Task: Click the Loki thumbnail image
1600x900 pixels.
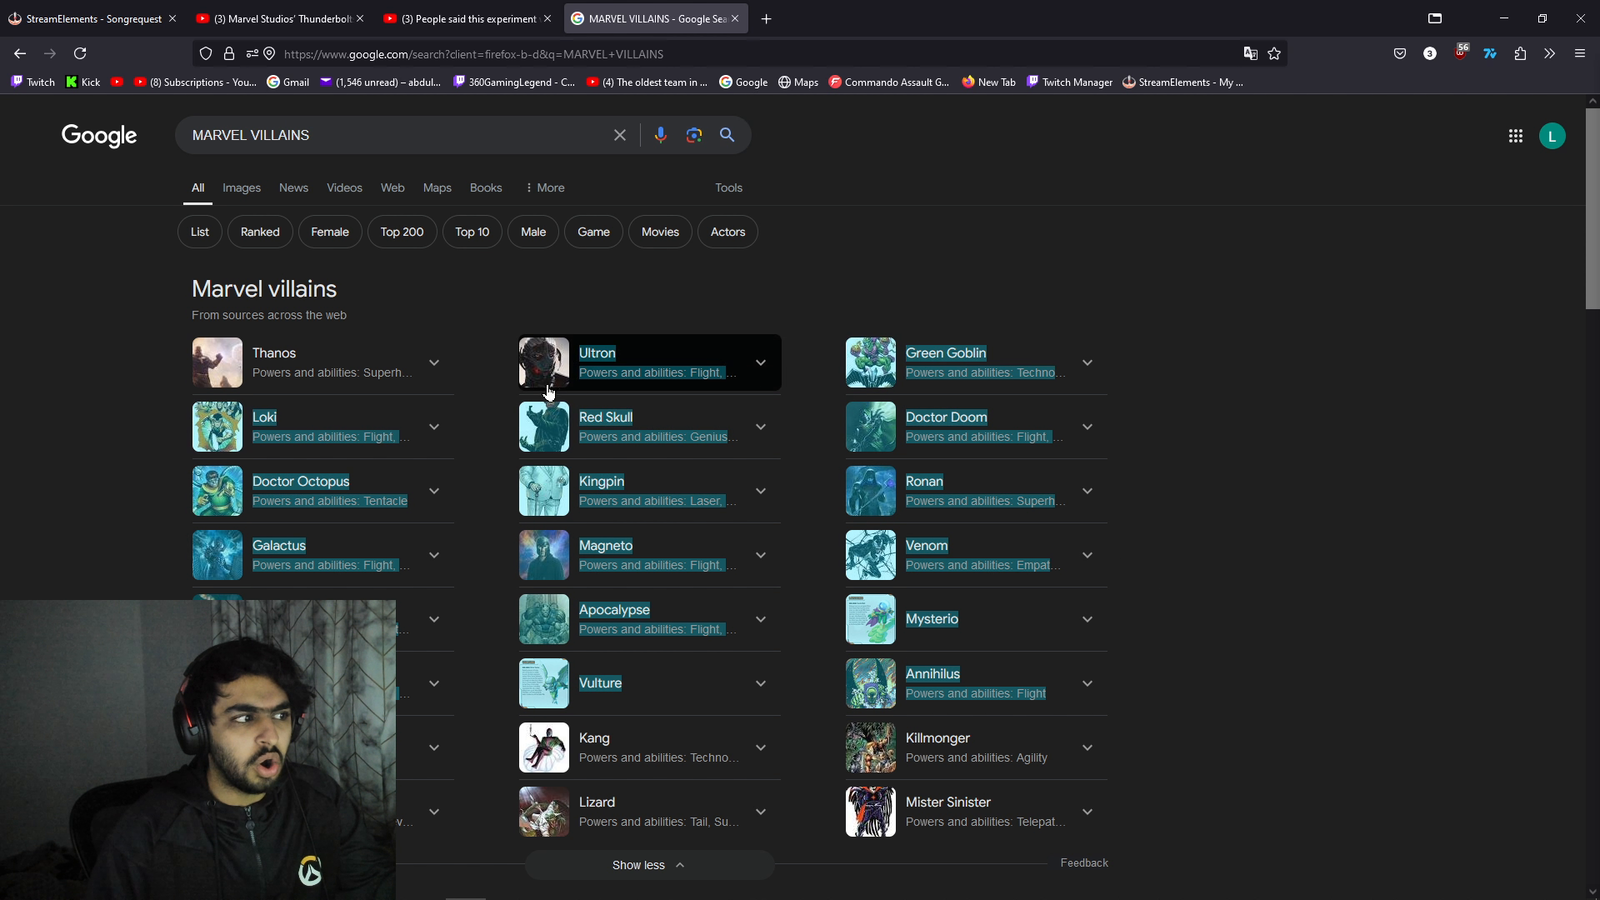Action: point(217,427)
